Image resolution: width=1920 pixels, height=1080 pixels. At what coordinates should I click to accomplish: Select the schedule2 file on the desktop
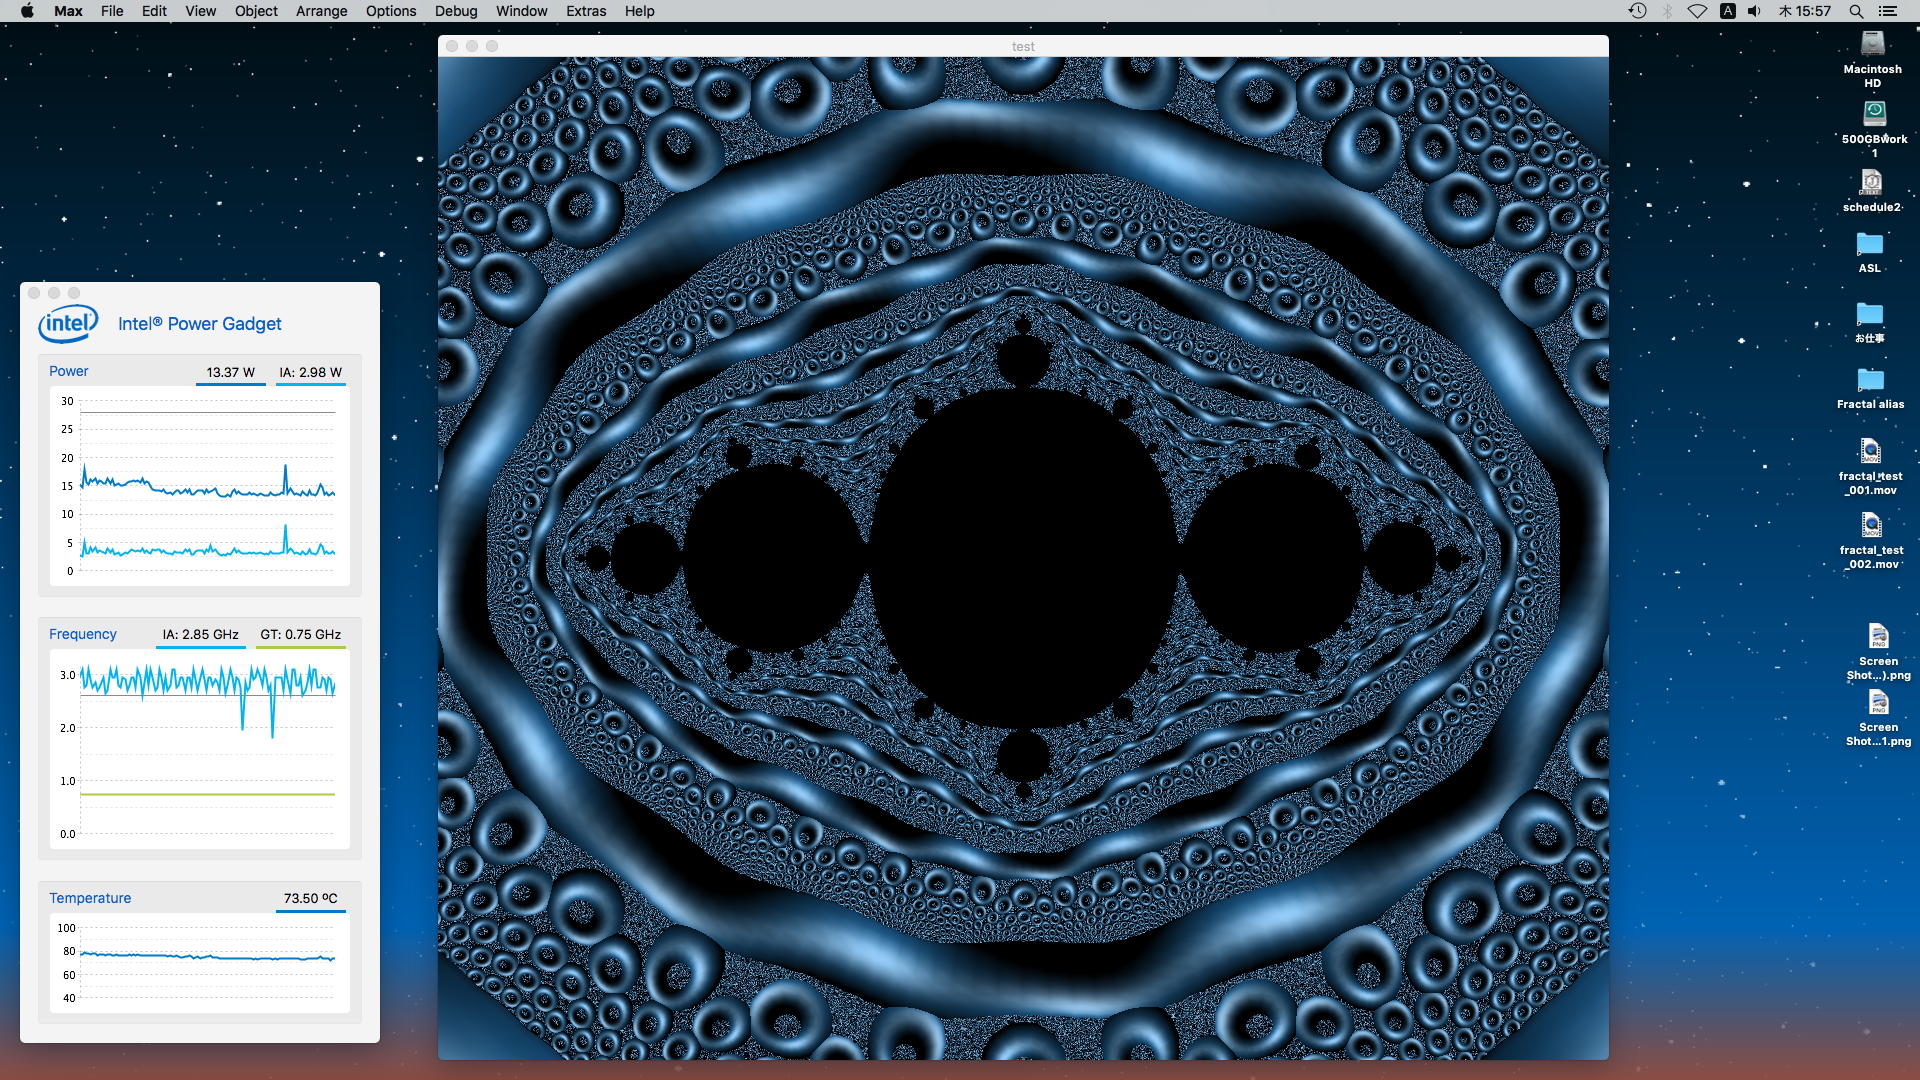1871,183
